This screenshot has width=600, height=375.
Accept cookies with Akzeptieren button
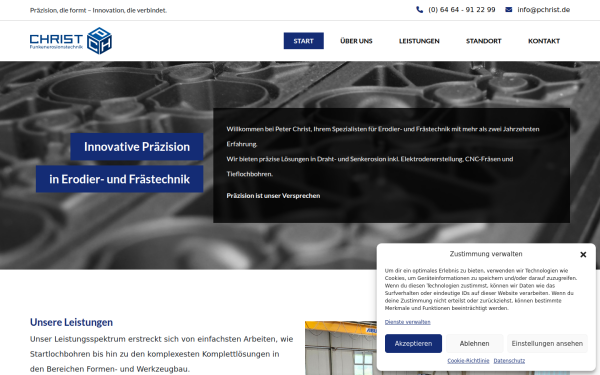coord(413,344)
